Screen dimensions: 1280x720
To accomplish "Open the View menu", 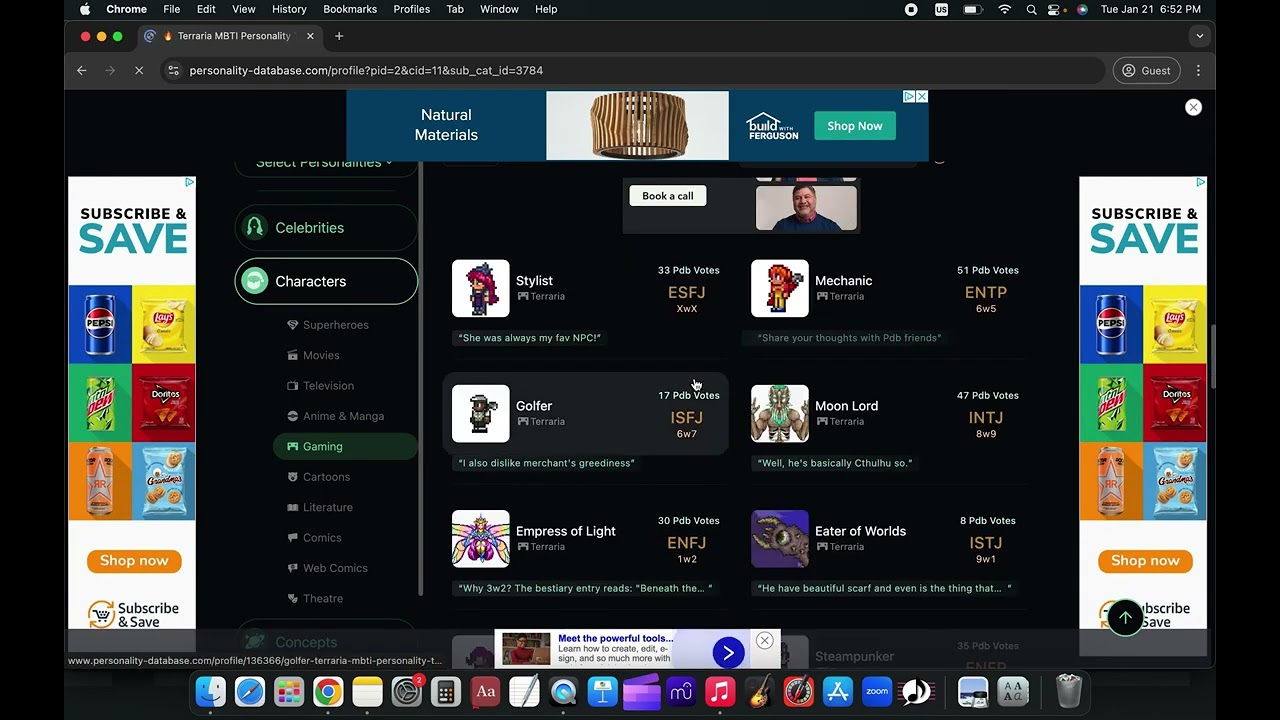I will (243, 9).
